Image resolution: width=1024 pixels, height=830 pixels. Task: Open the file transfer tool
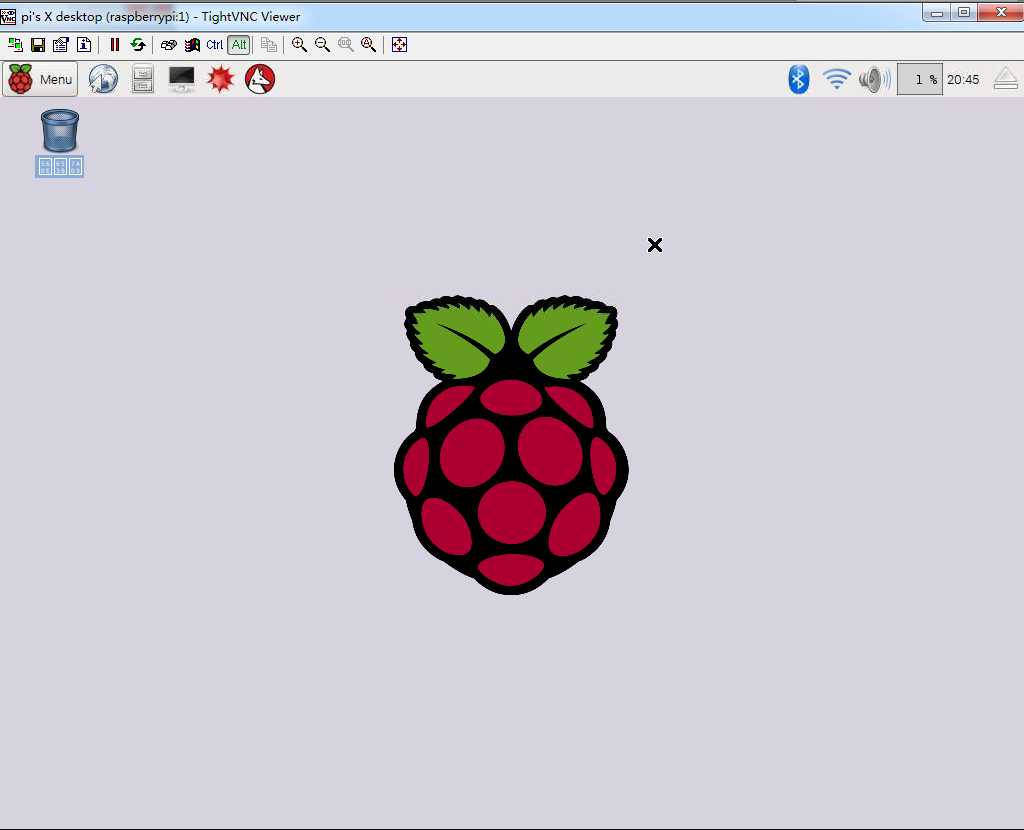coord(268,44)
